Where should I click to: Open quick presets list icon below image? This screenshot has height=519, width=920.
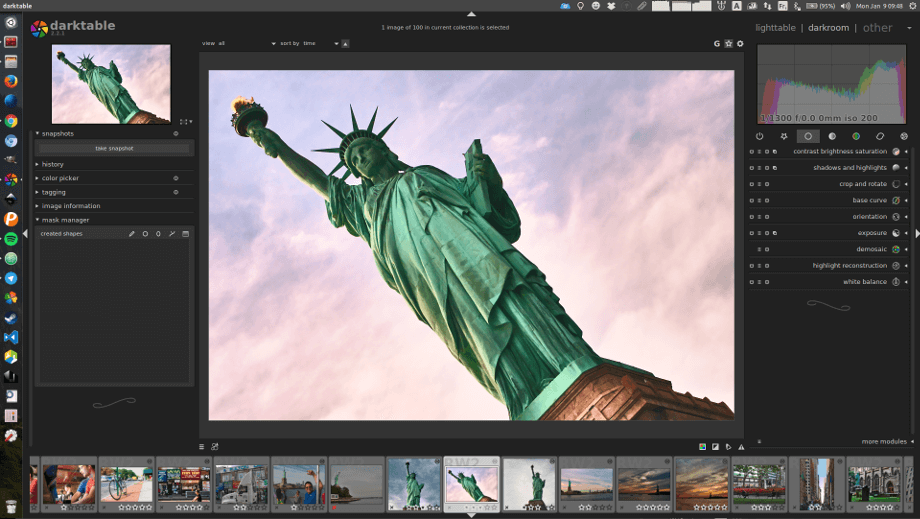point(201,447)
